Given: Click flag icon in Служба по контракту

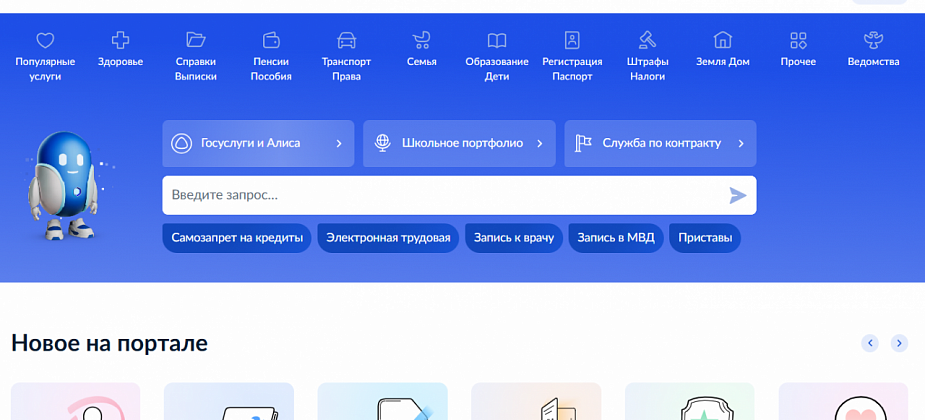Looking at the screenshot, I should [x=584, y=143].
